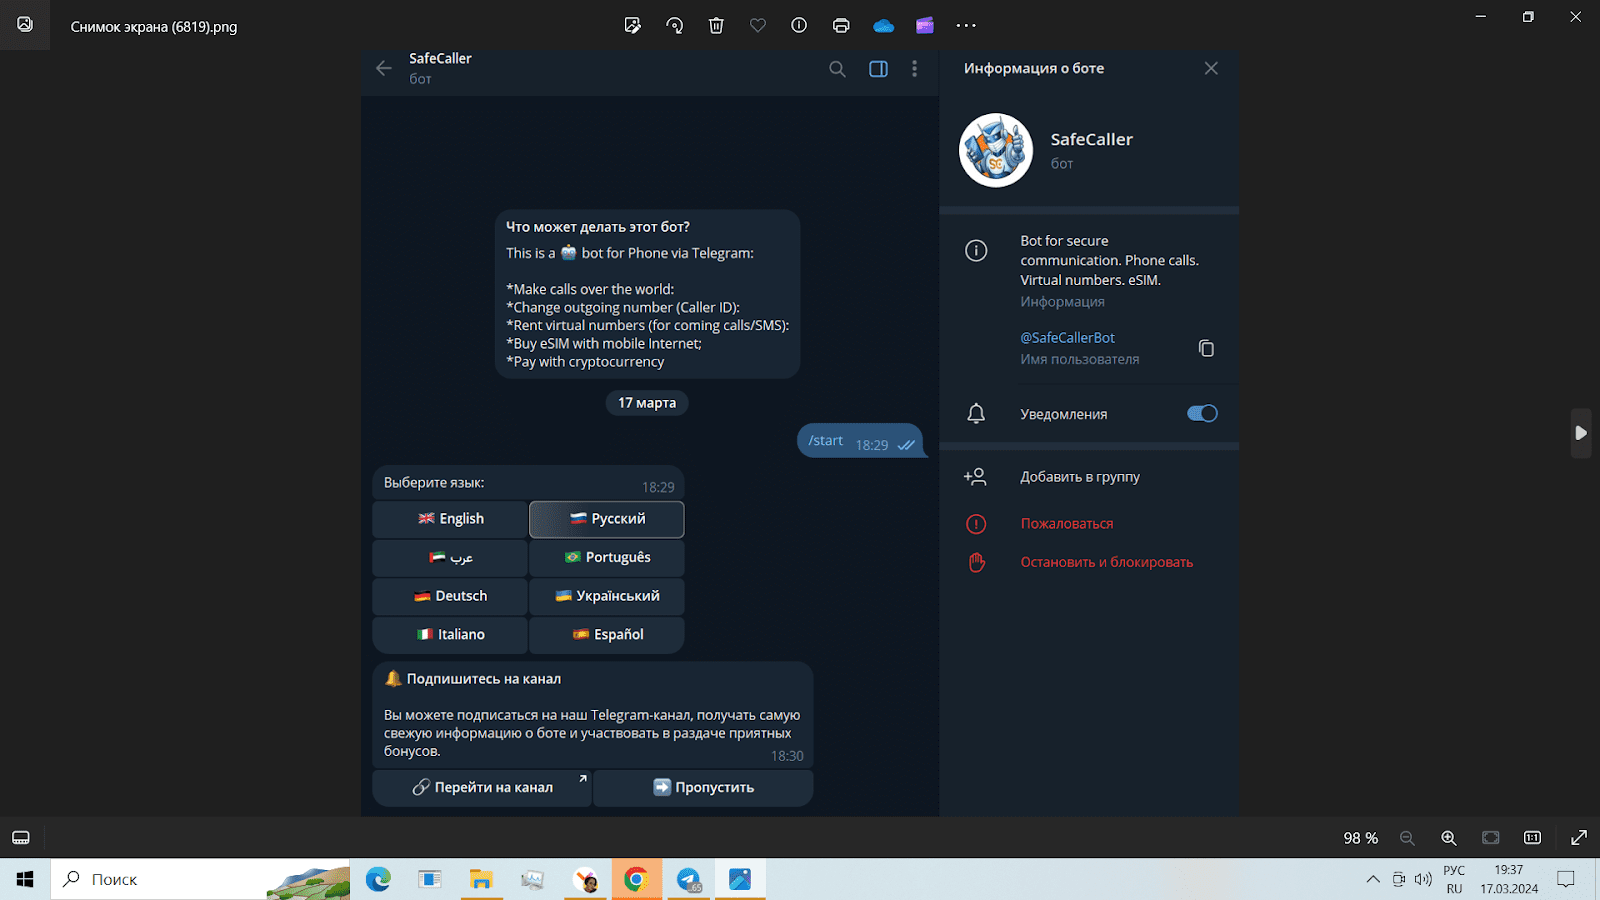Click the volume icon in system tray
Viewport: 1600px width, 900px height.
pos(1423,880)
